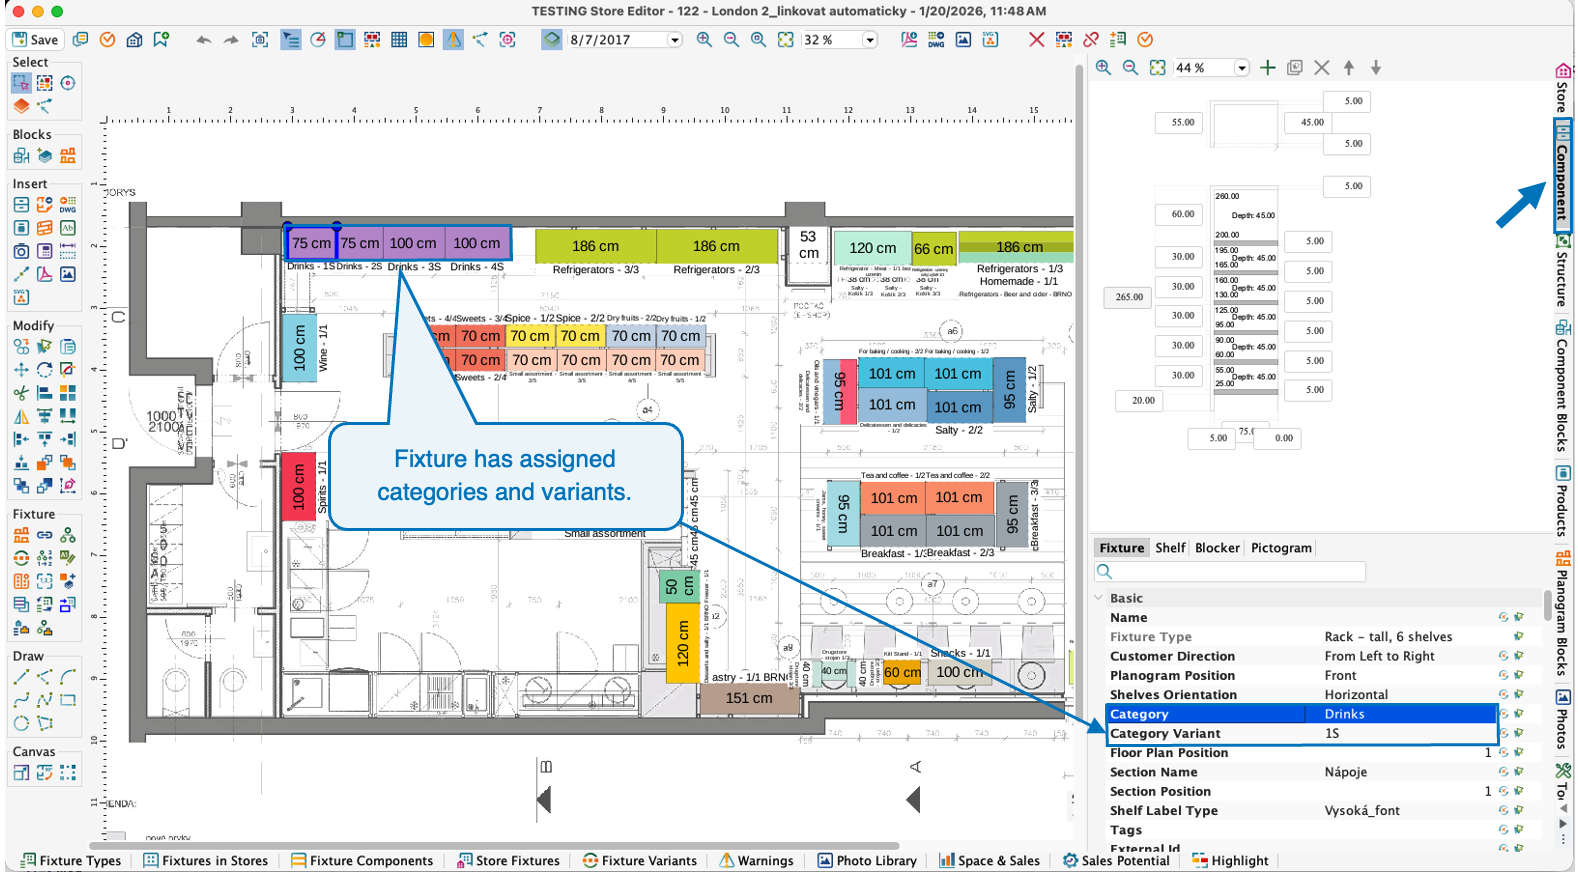Open the Structure side panel tab
The height and width of the screenshot is (873, 1578).
click(x=1562, y=270)
